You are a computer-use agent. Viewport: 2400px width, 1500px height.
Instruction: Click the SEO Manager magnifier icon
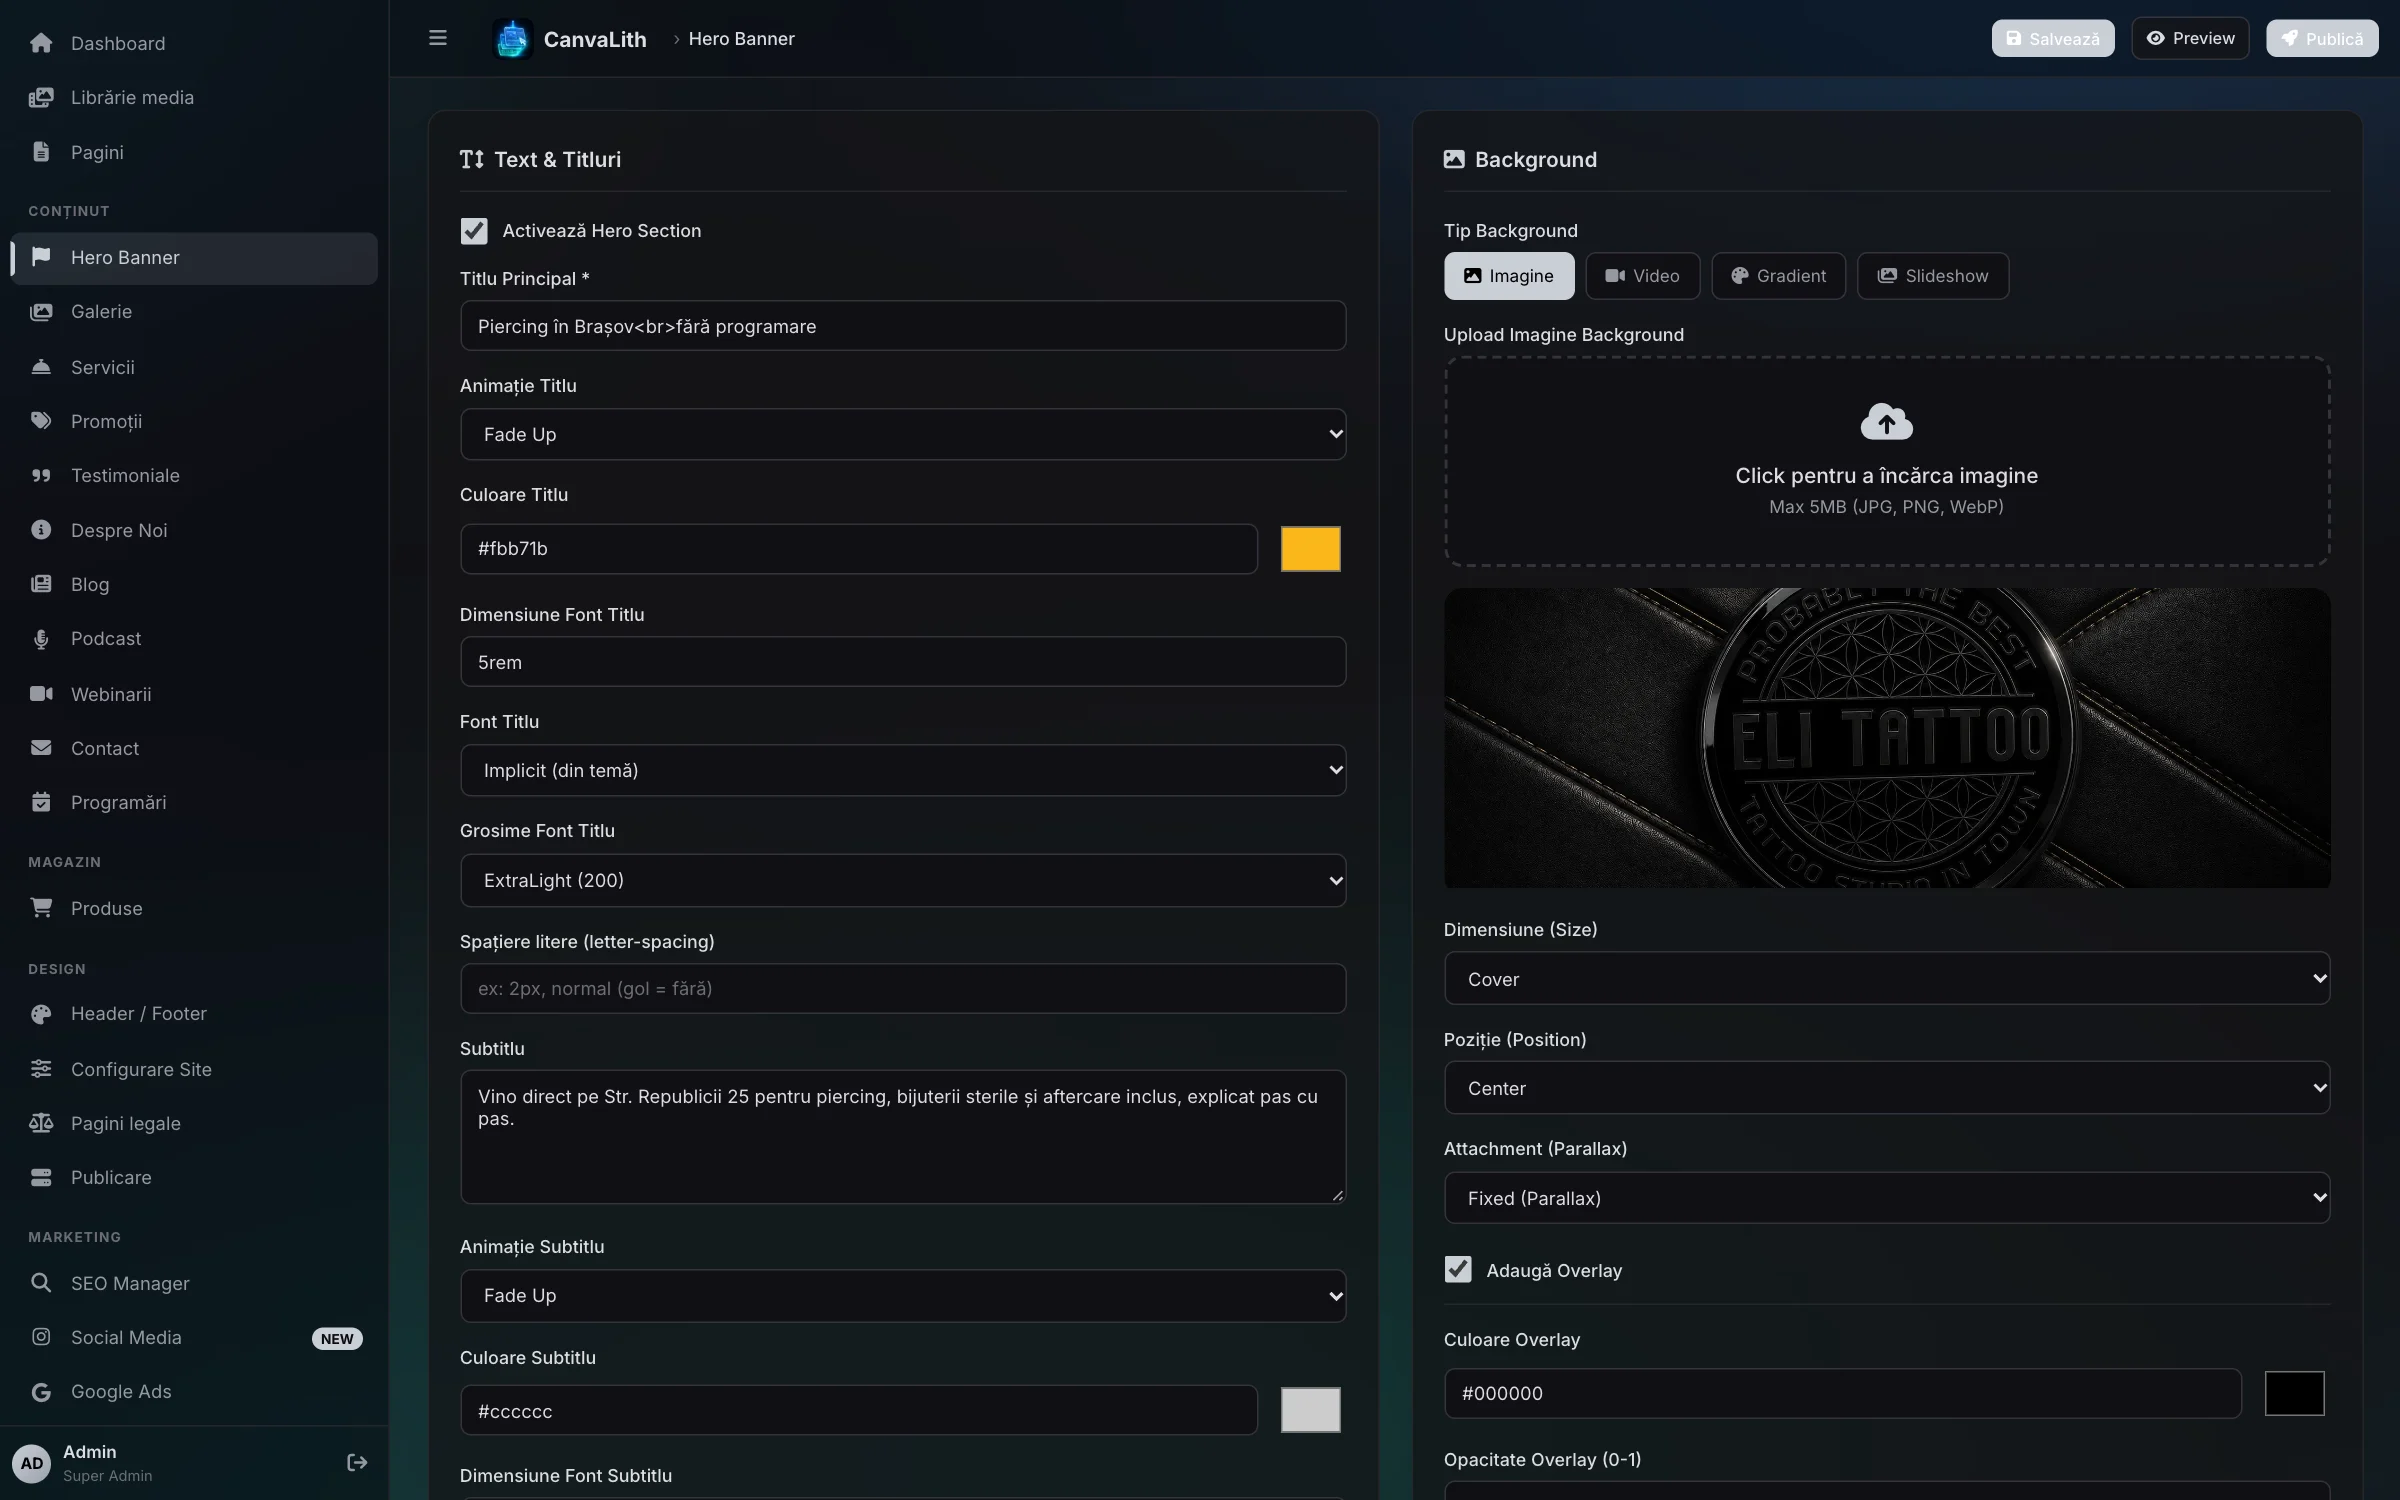(41, 1283)
